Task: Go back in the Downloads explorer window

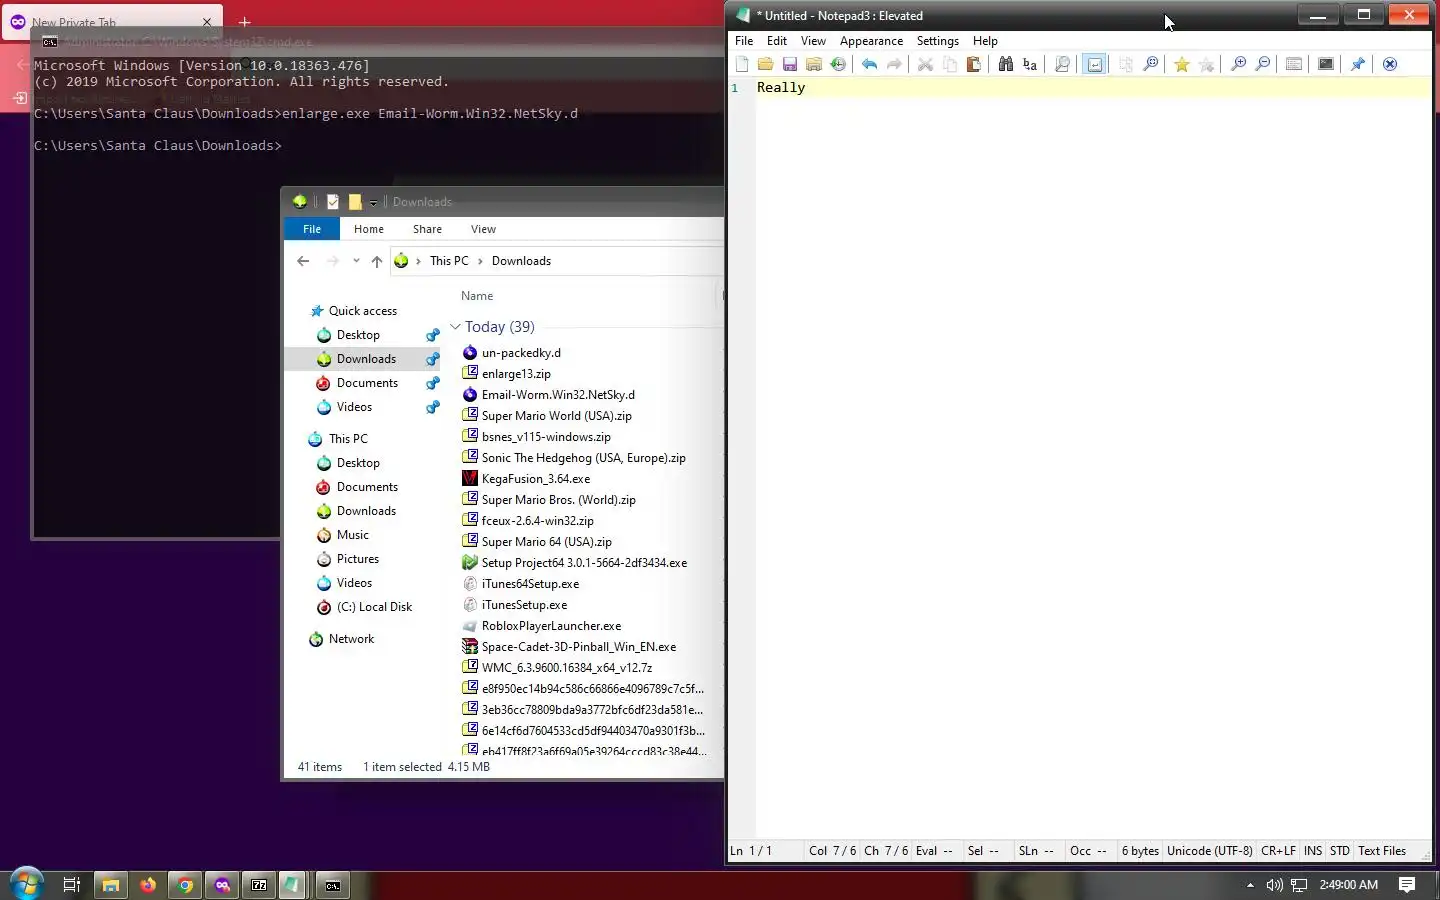Action: (x=303, y=261)
